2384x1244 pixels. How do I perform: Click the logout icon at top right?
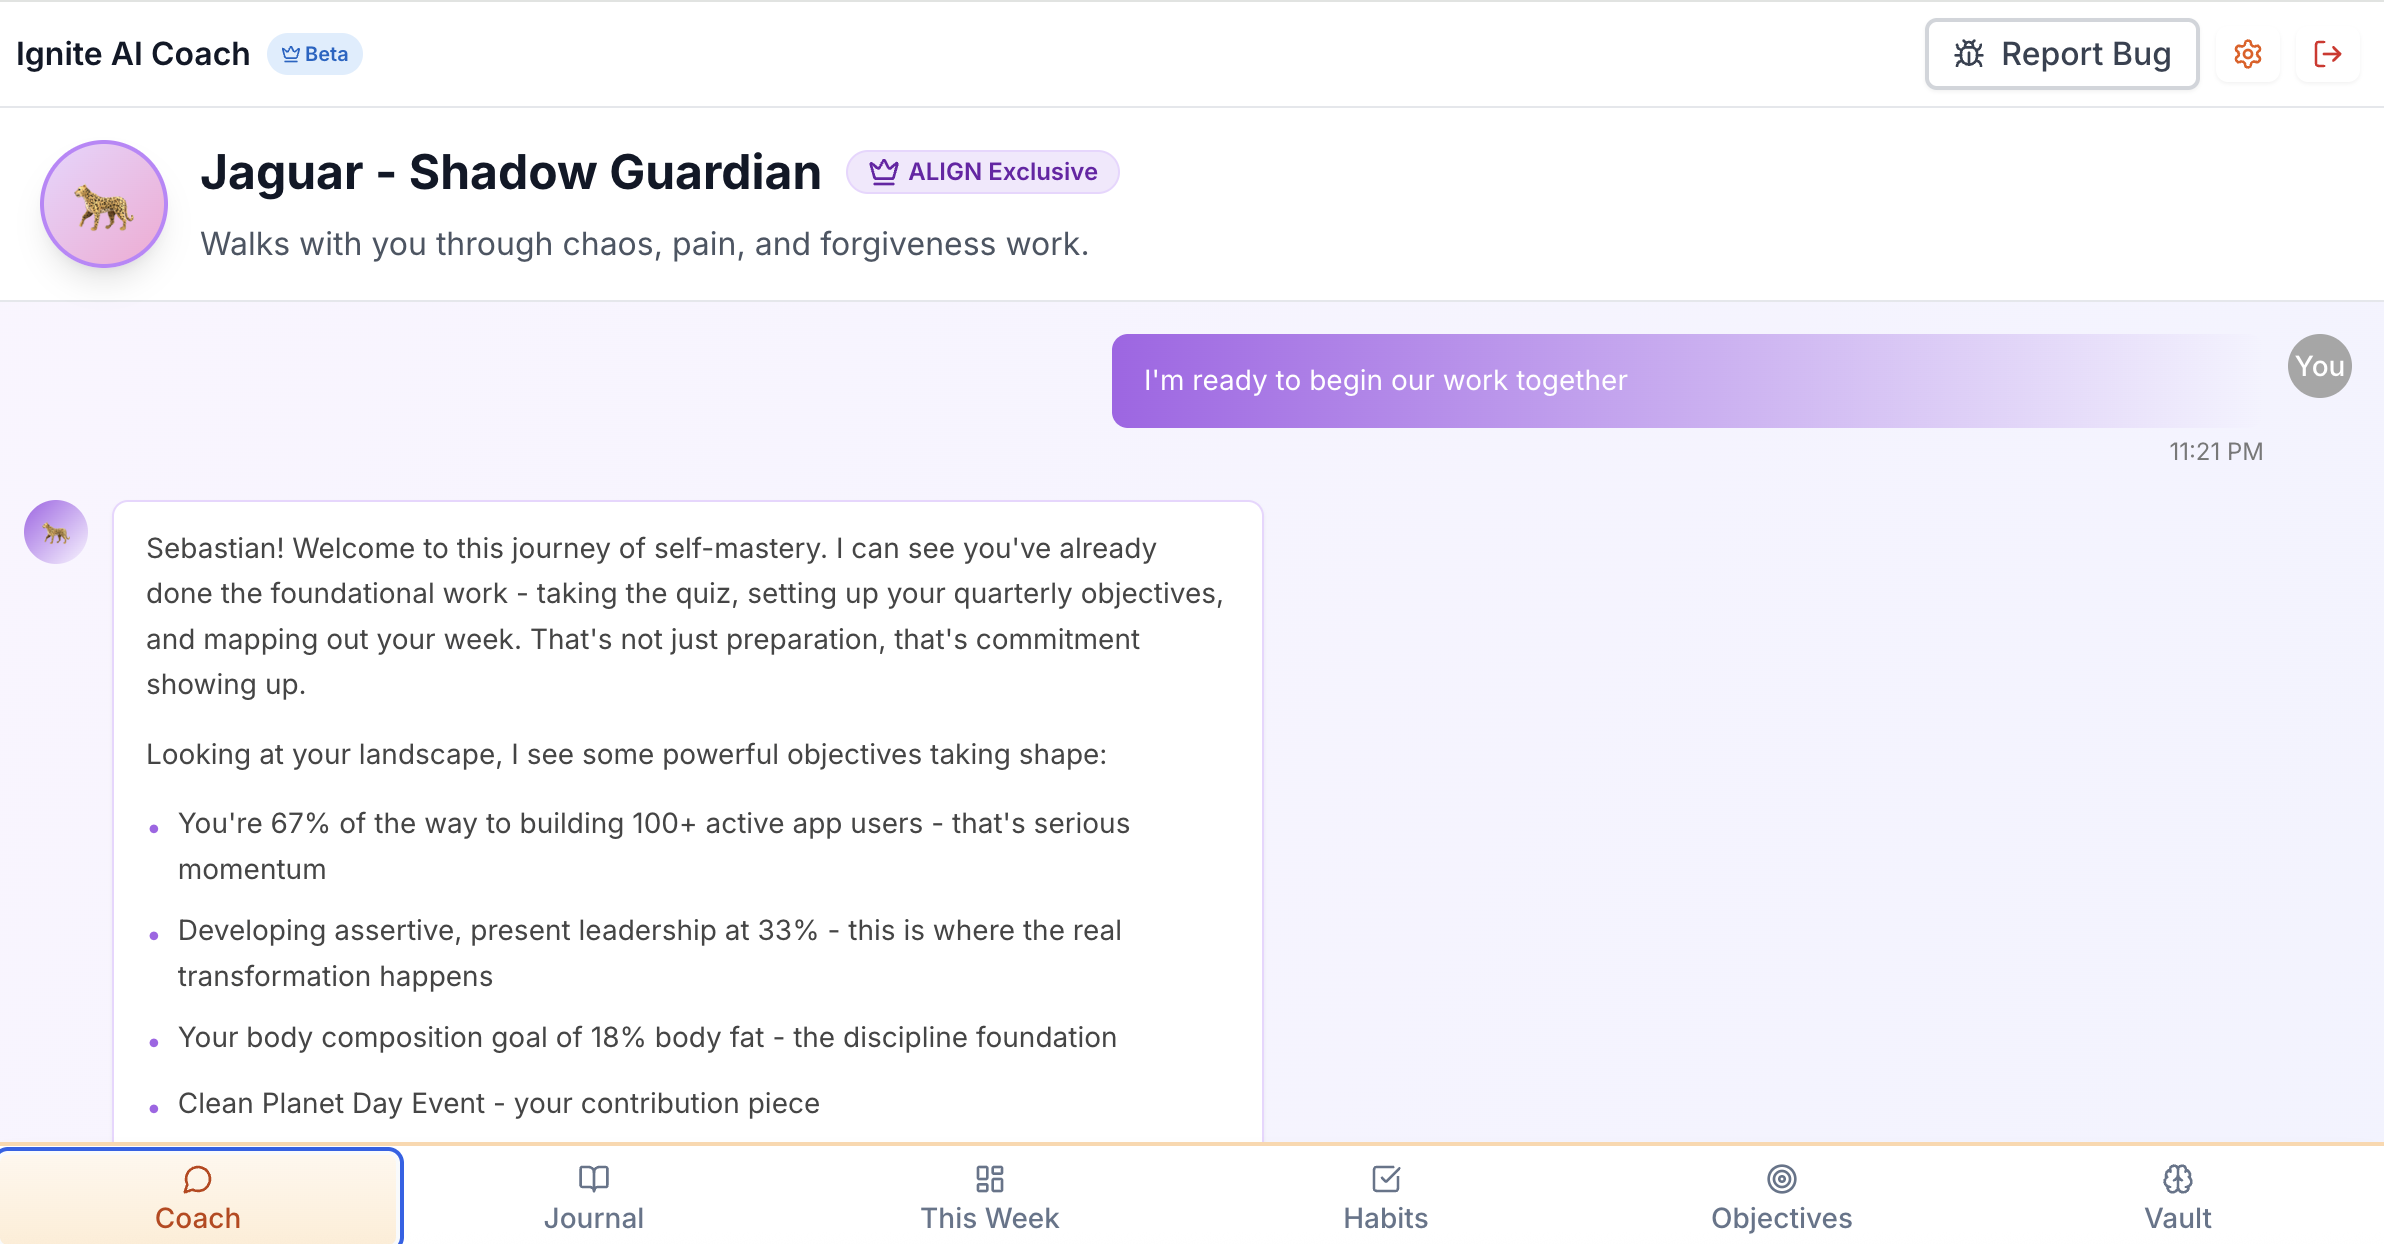(2328, 54)
